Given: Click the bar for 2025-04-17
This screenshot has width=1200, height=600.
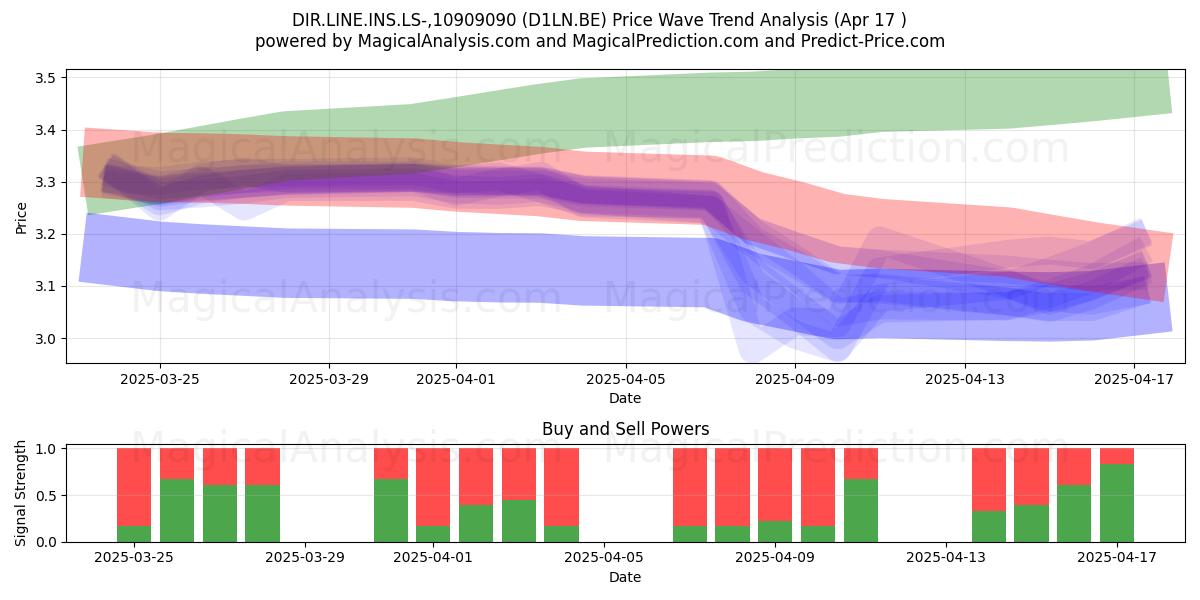Looking at the screenshot, I should pyautogui.click(x=1117, y=495).
